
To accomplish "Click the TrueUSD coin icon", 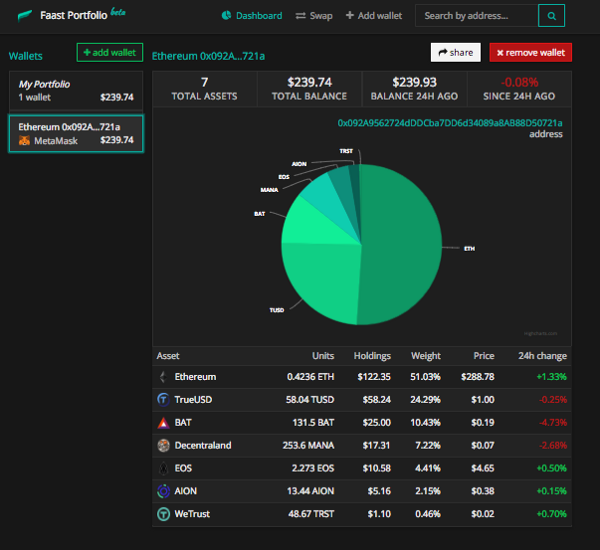I will [163, 400].
